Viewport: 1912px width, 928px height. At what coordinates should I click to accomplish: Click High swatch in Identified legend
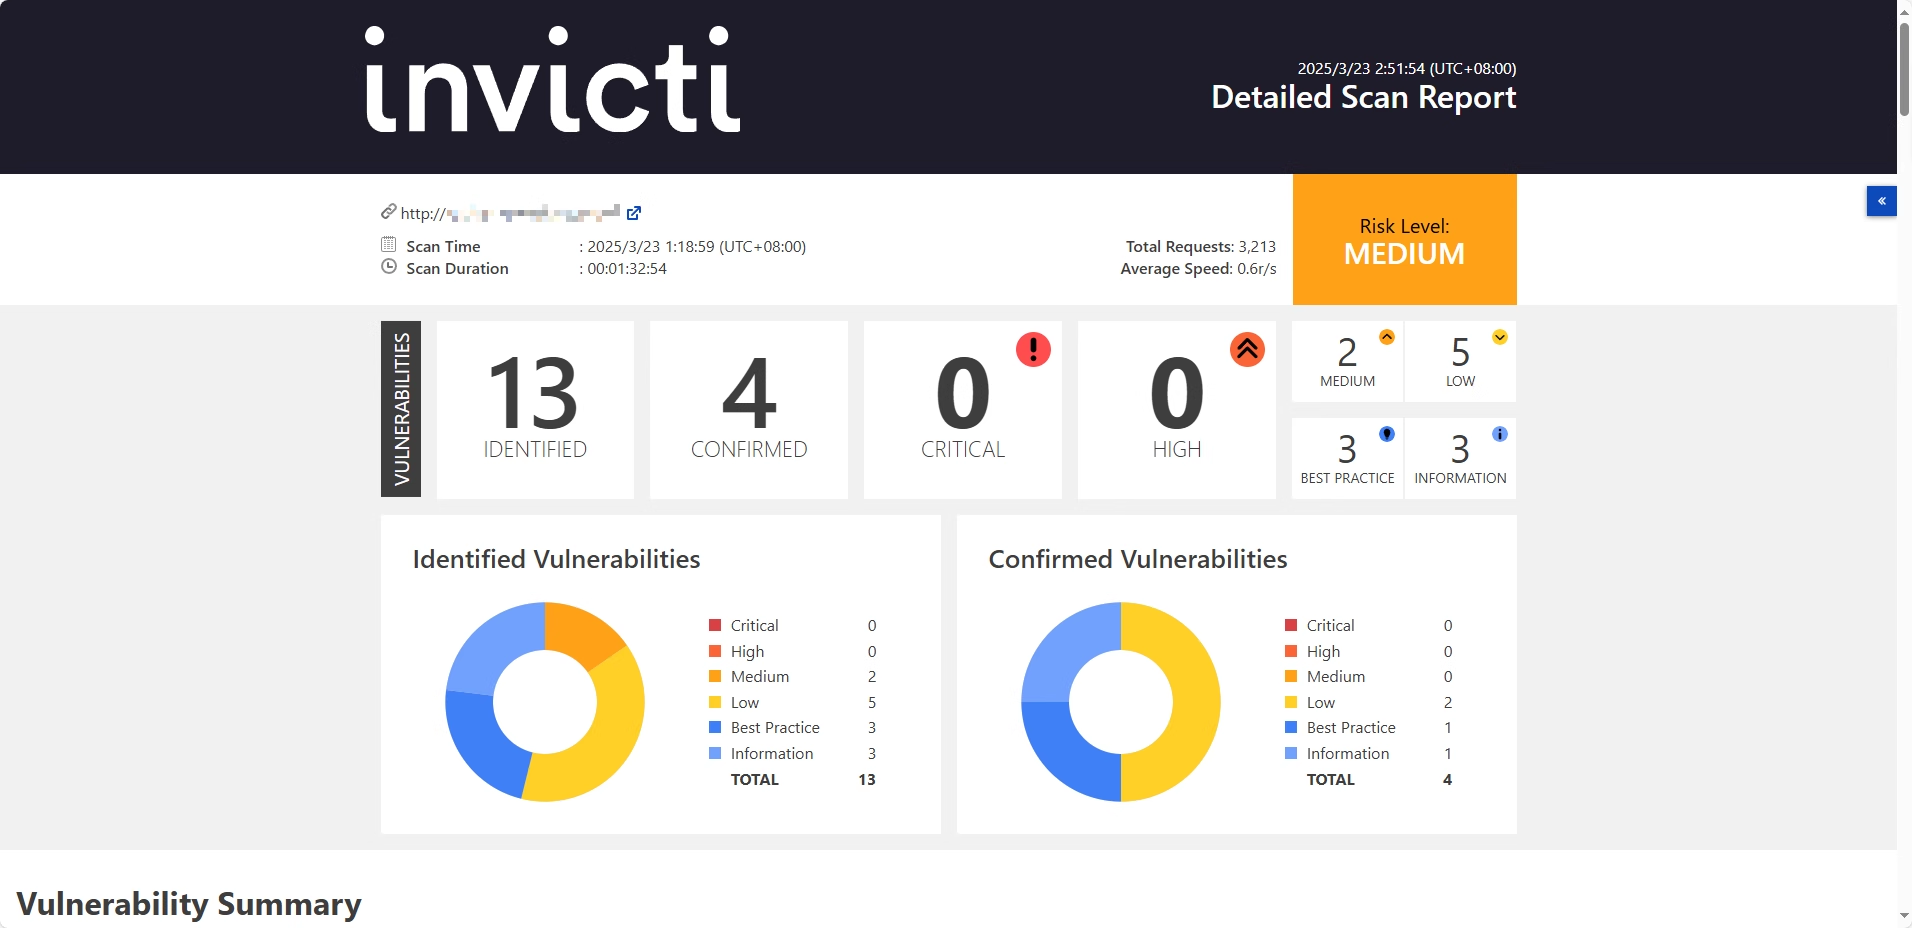tap(715, 651)
